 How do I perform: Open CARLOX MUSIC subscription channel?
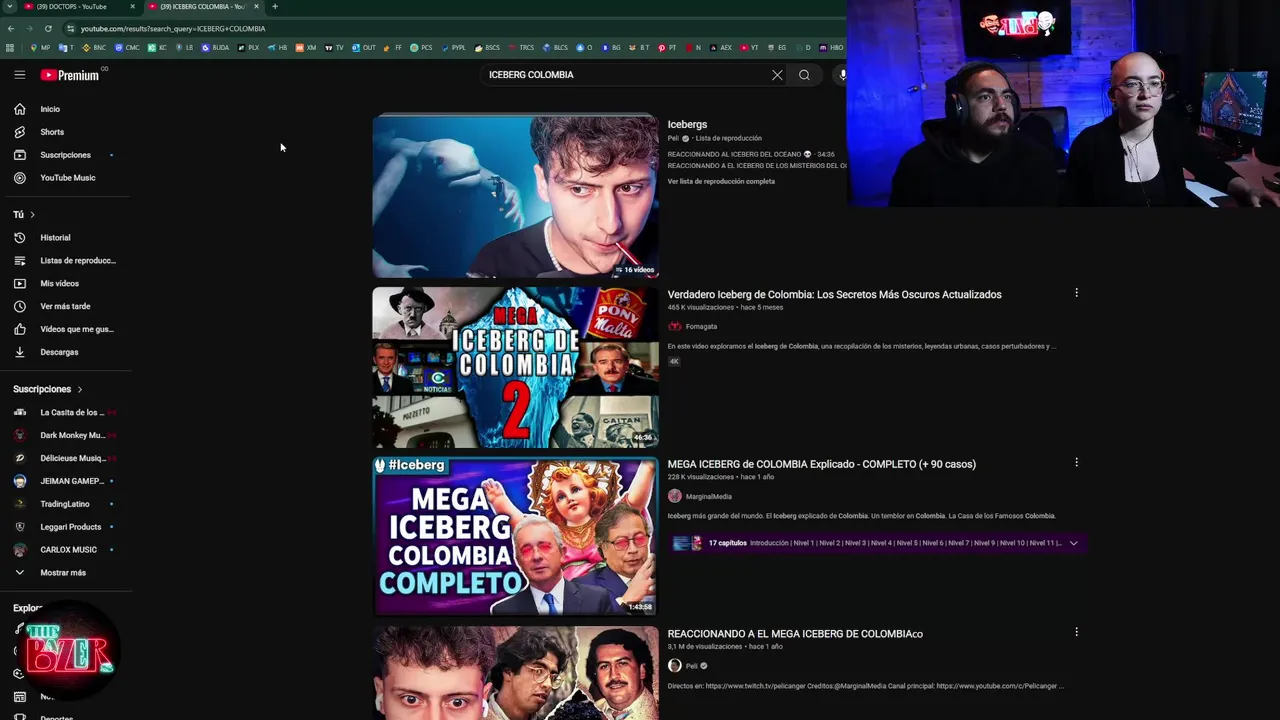point(65,550)
